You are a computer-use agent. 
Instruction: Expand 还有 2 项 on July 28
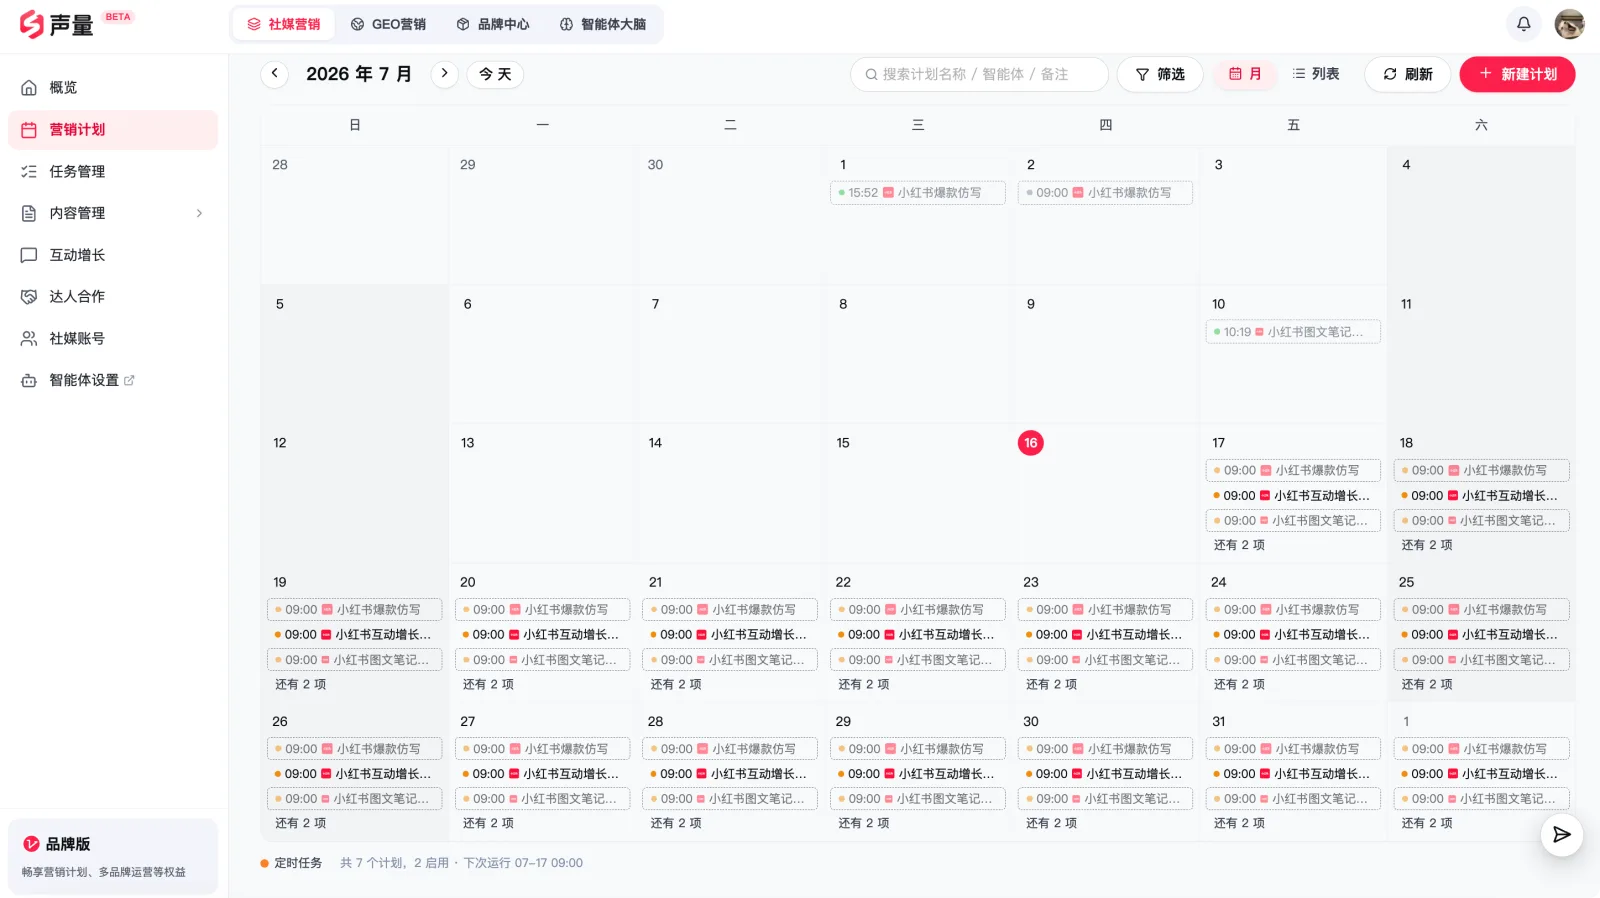(676, 823)
